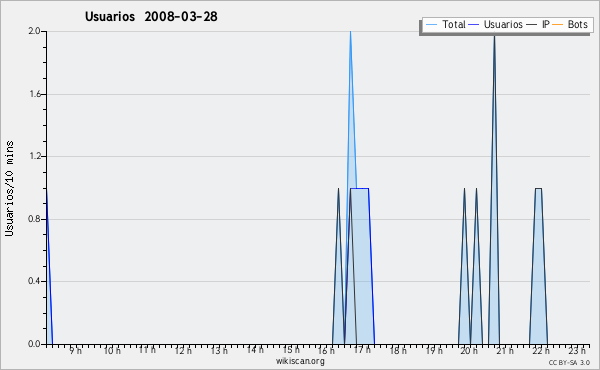
Task: Click the wikiscan.org text below the axis
Action: [300, 361]
